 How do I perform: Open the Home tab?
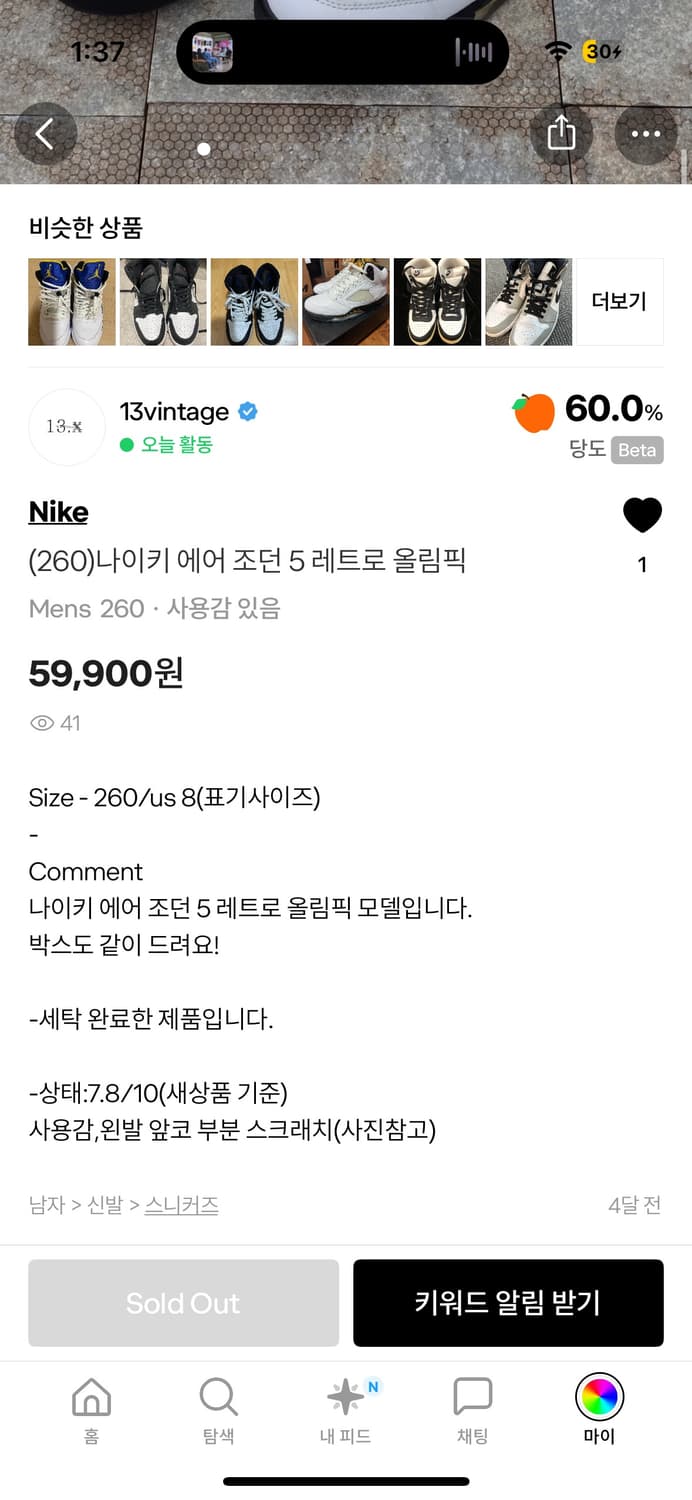[x=91, y=1408]
